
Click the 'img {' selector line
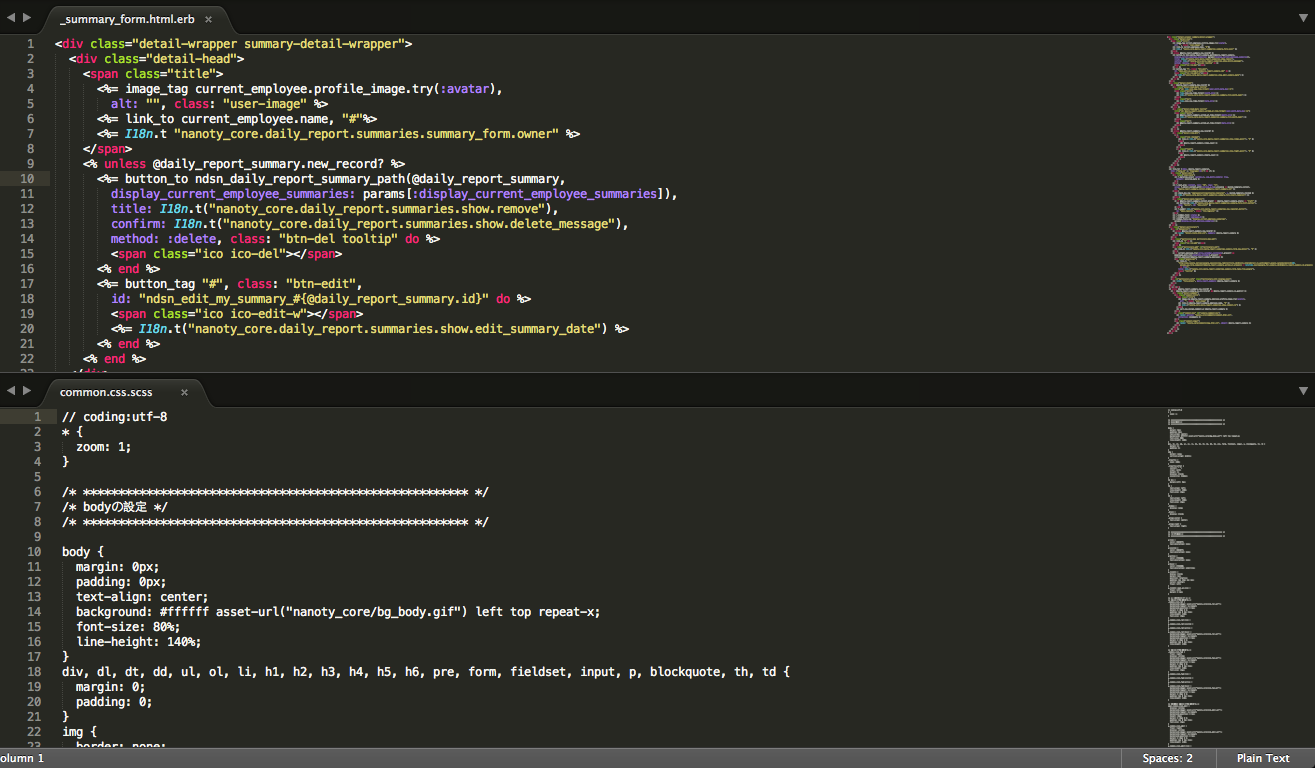(79, 732)
